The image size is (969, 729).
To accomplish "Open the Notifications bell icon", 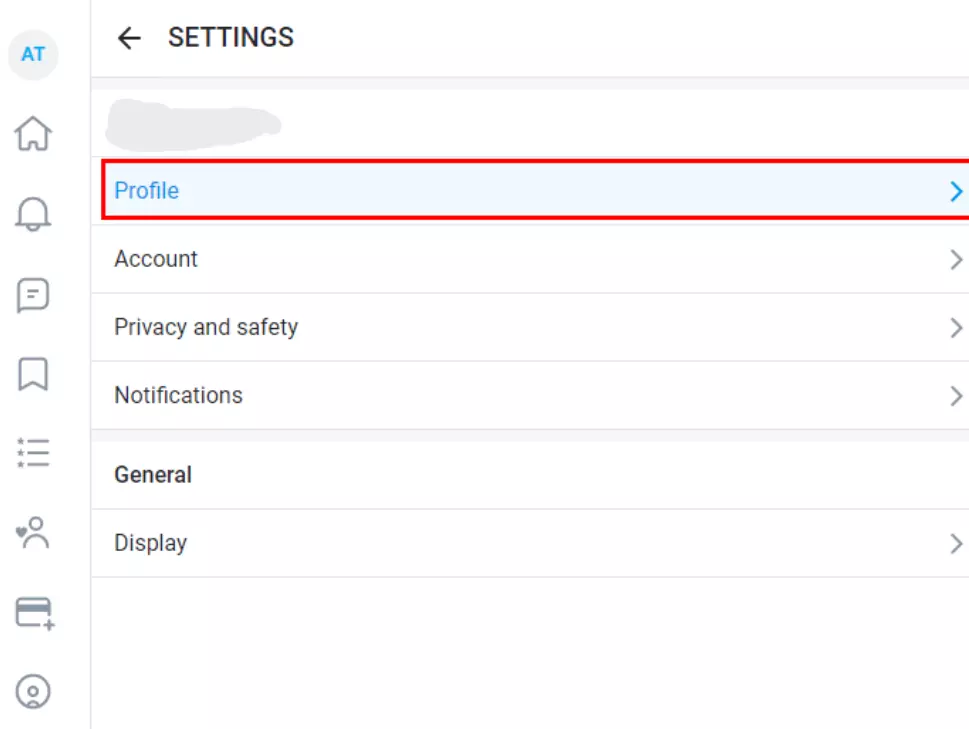I will pyautogui.click(x=33, y=214).
